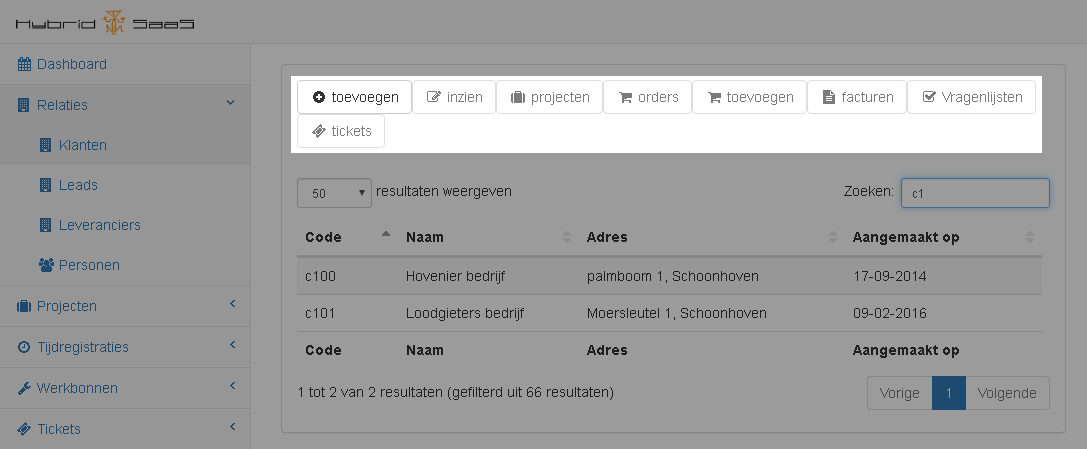This screenshot has height=449, width=1087.
Task: Click the ticket icon on tickets button
Action: click(318, 131)
